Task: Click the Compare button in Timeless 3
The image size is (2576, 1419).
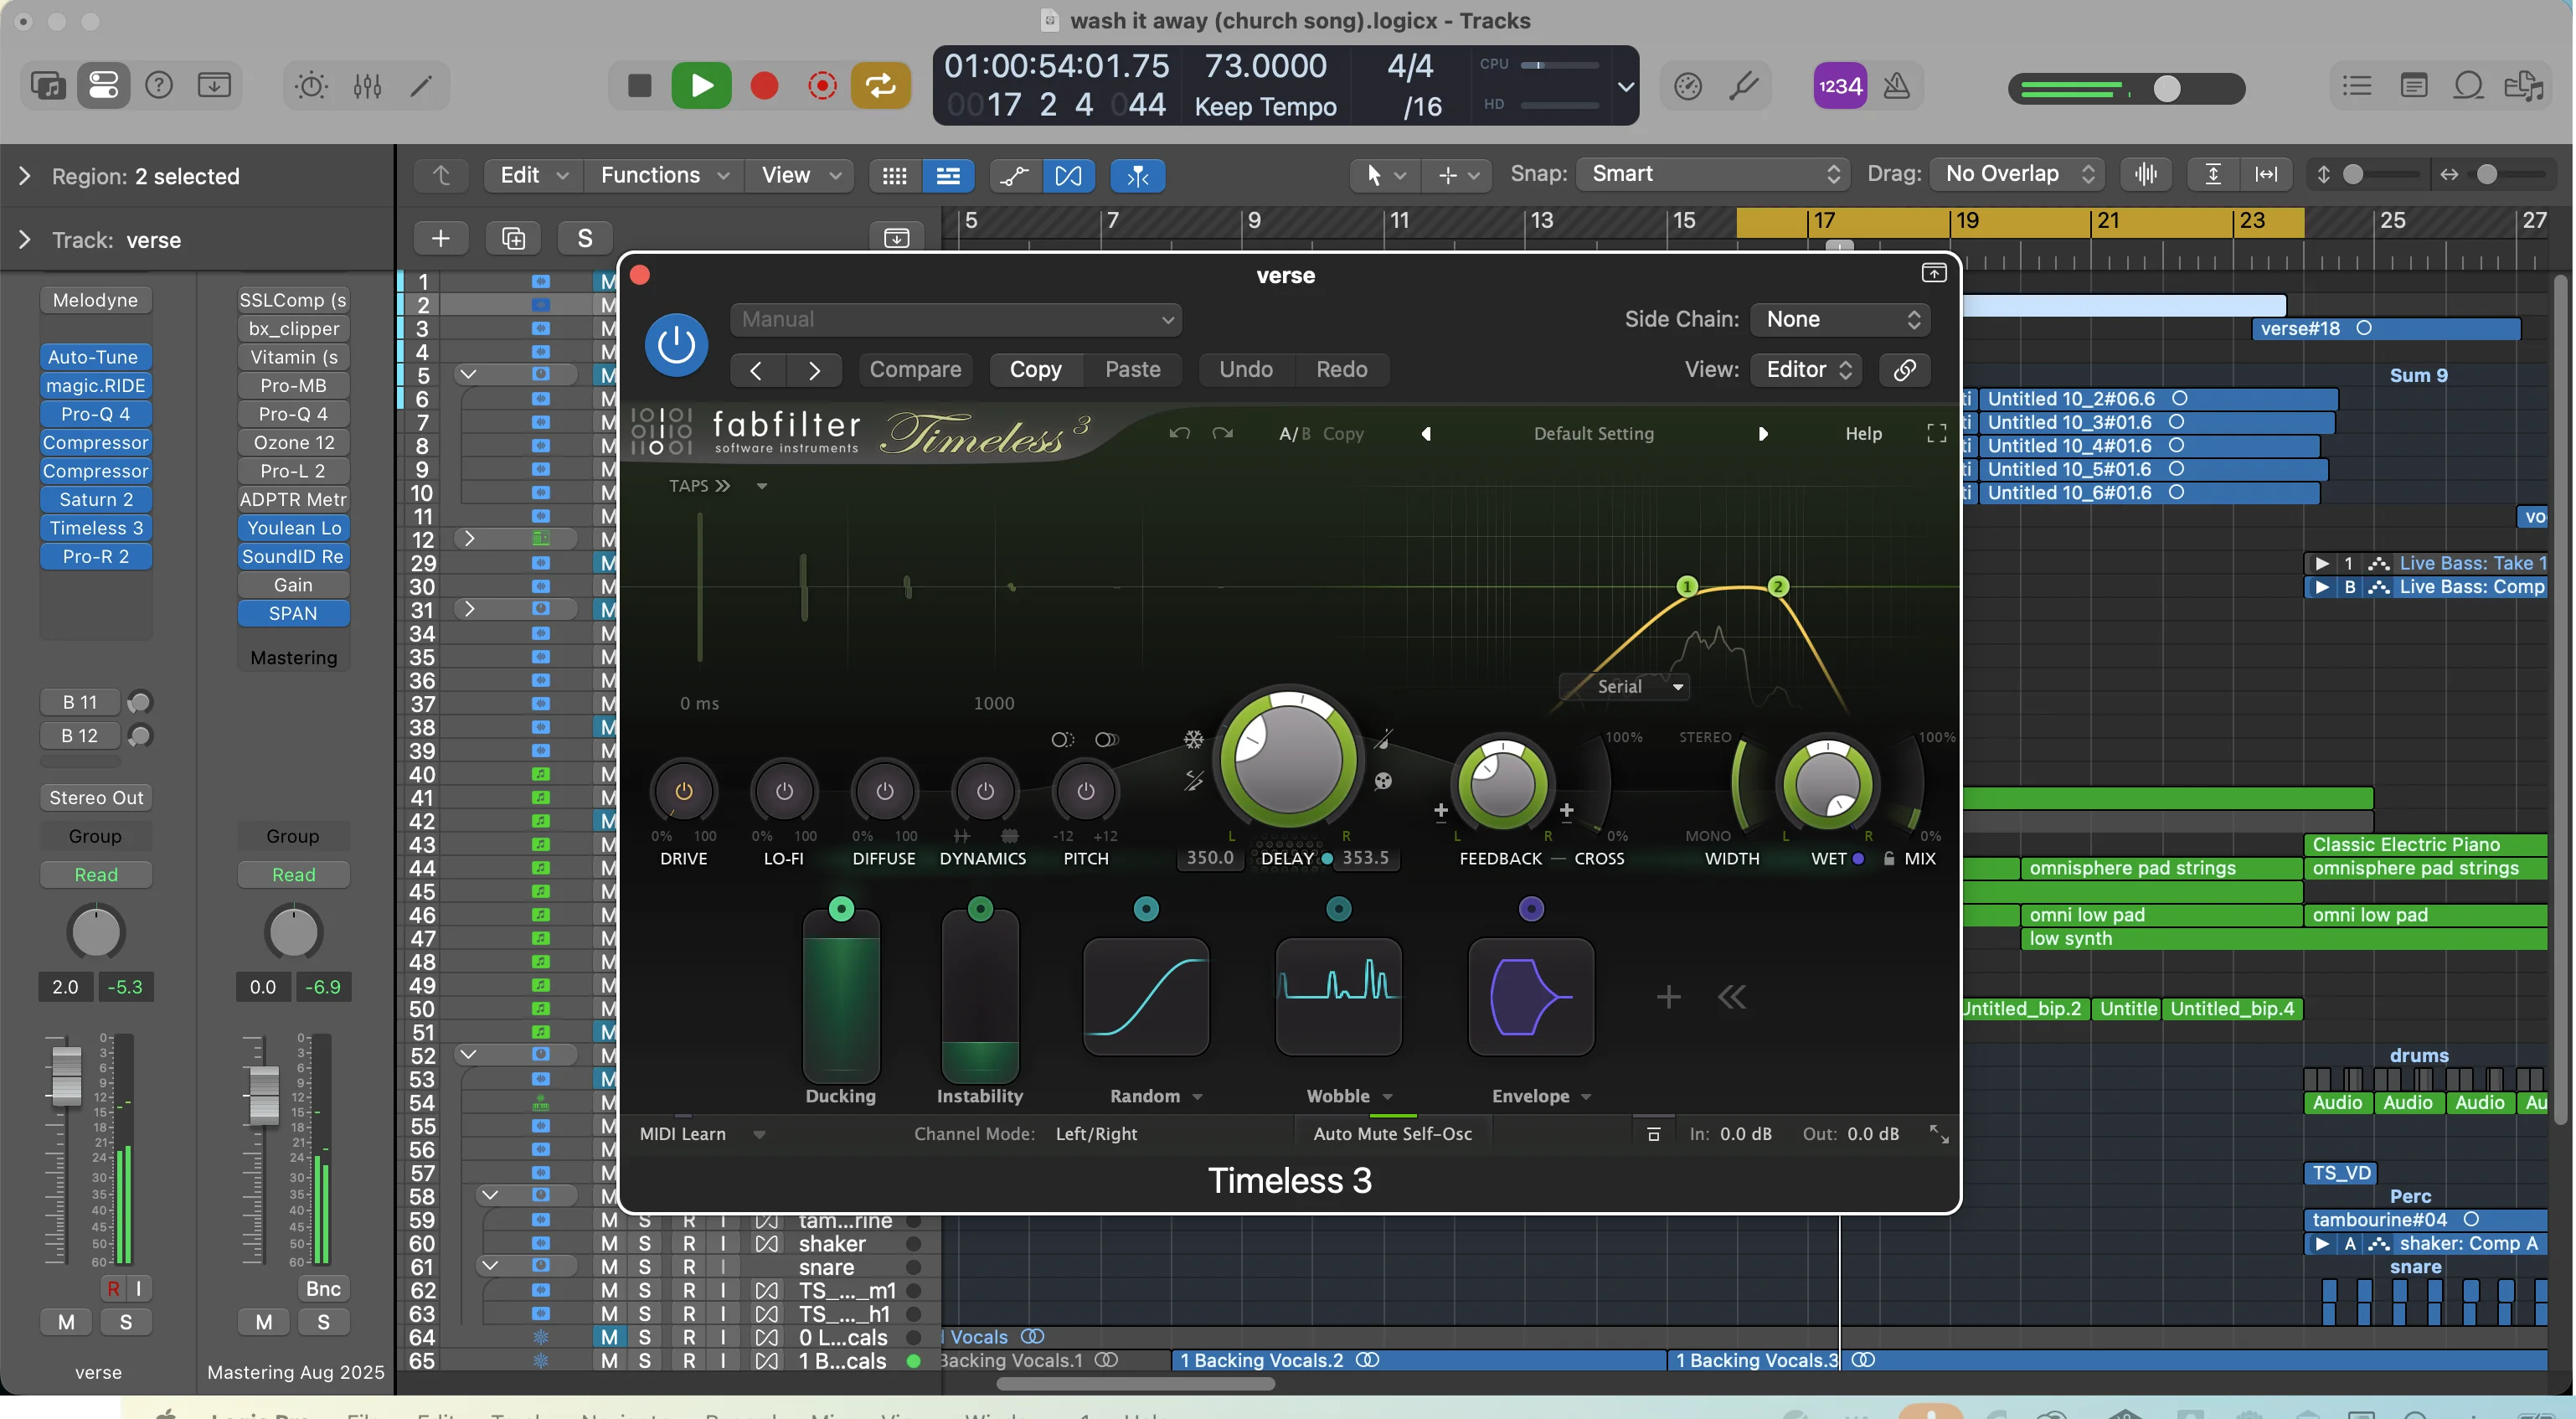Action: 915,369
